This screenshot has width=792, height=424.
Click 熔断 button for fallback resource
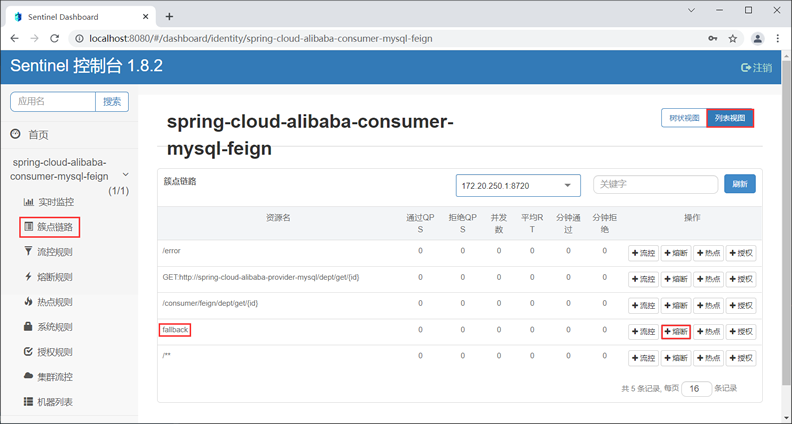pos(676,331)
